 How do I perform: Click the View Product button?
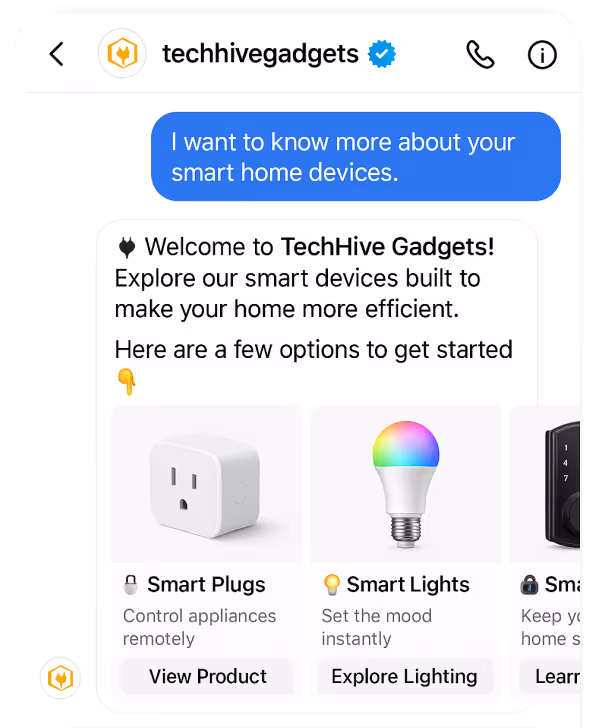pos(207,676)
